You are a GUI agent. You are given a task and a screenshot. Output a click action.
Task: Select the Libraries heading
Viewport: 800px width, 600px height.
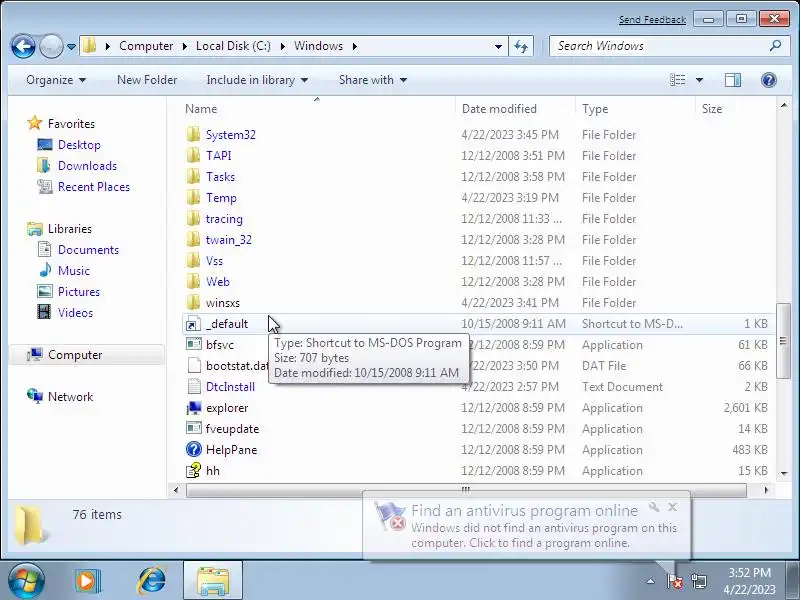69,229
